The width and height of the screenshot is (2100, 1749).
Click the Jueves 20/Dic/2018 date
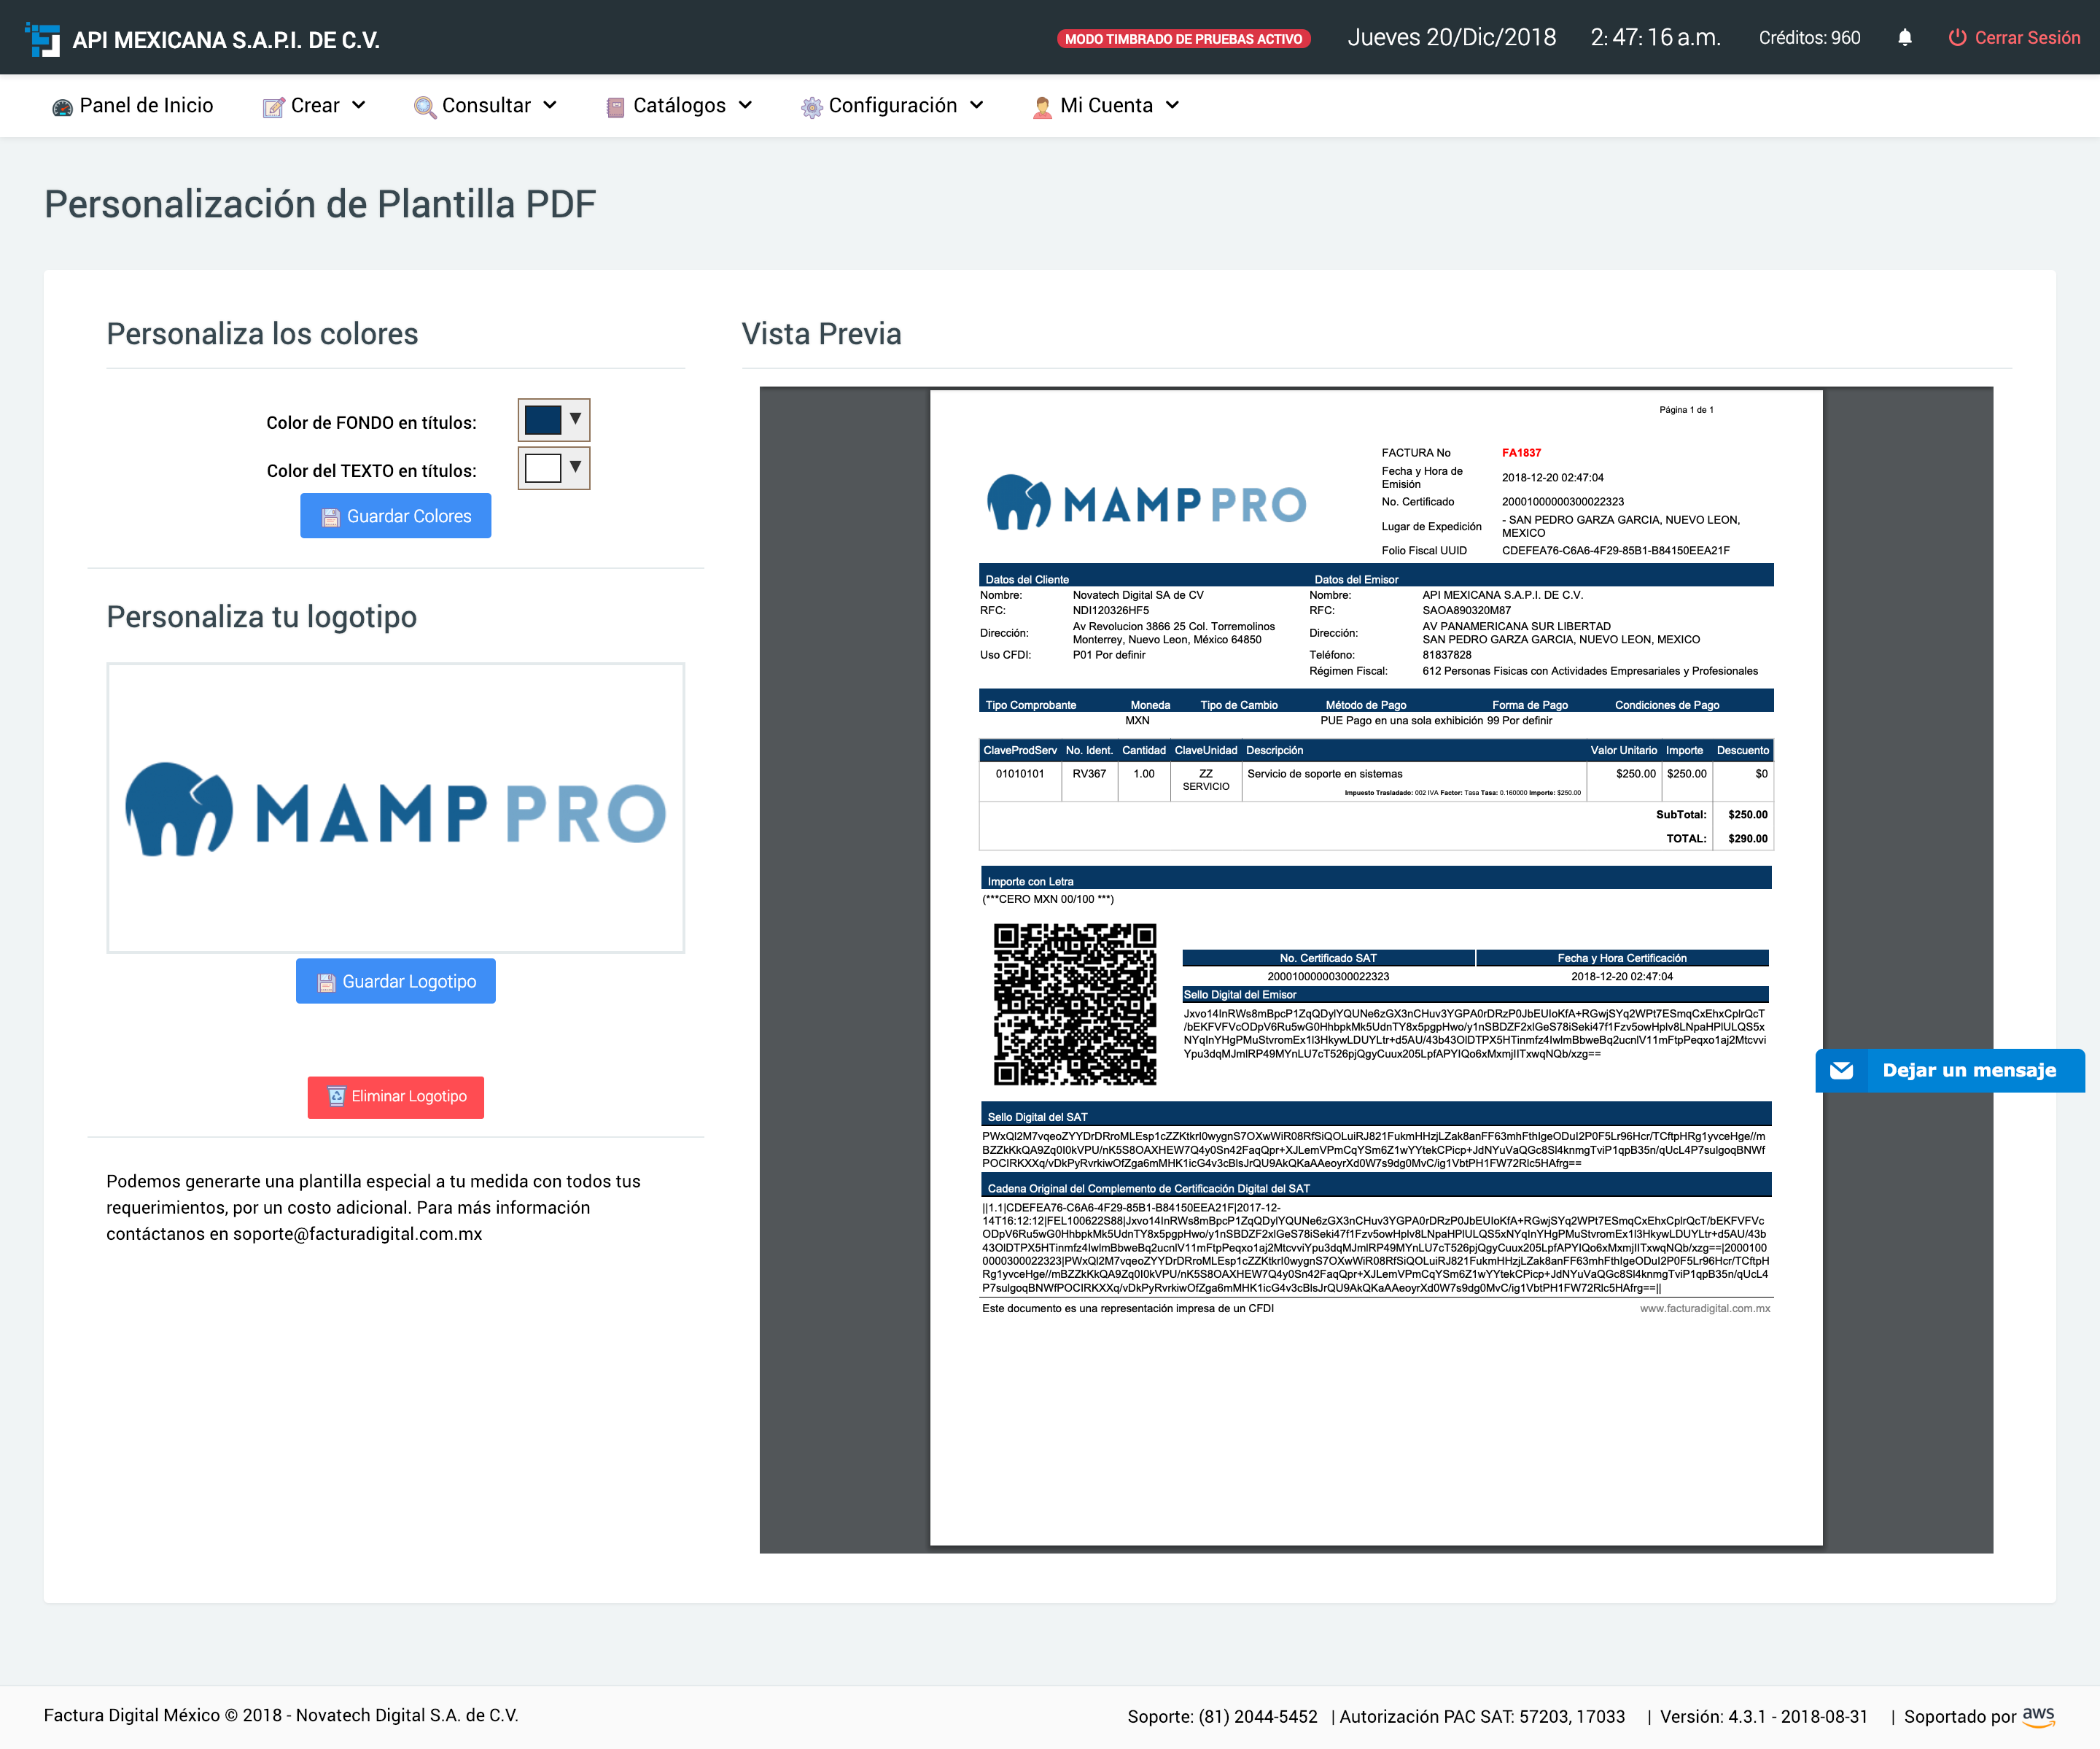(x=1451, y=38)
